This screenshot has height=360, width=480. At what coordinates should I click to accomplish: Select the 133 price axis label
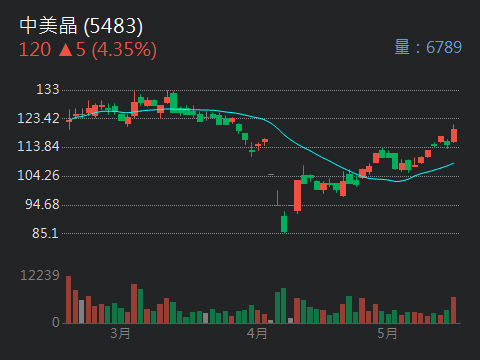48,89
